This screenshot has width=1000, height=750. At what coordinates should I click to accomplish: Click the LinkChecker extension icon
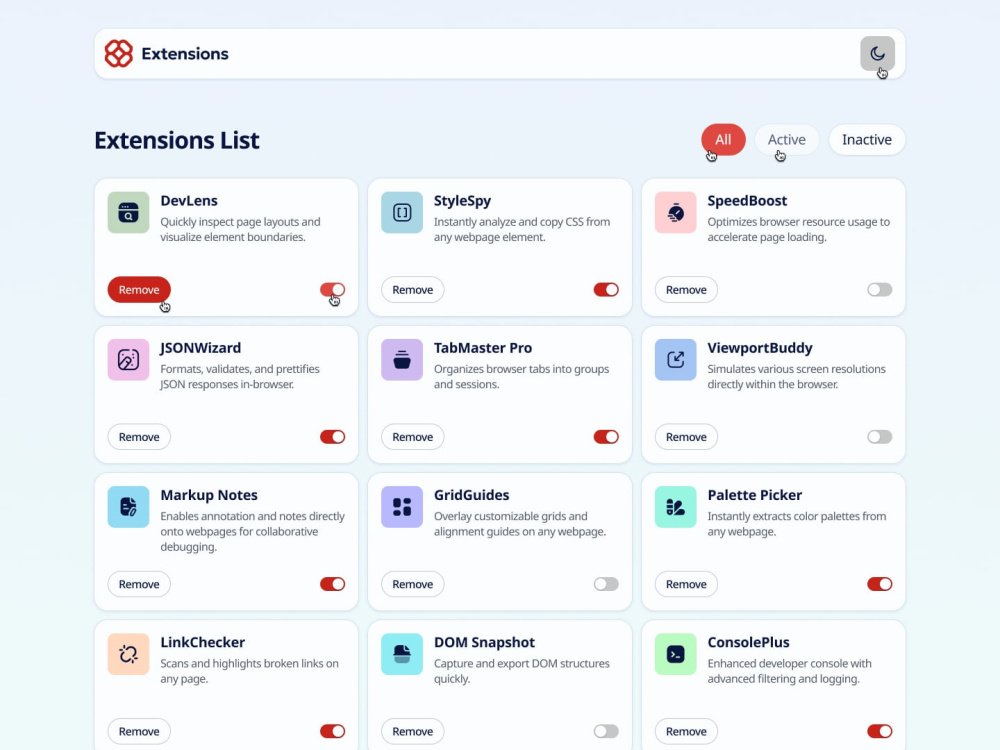tap(128, 654)
